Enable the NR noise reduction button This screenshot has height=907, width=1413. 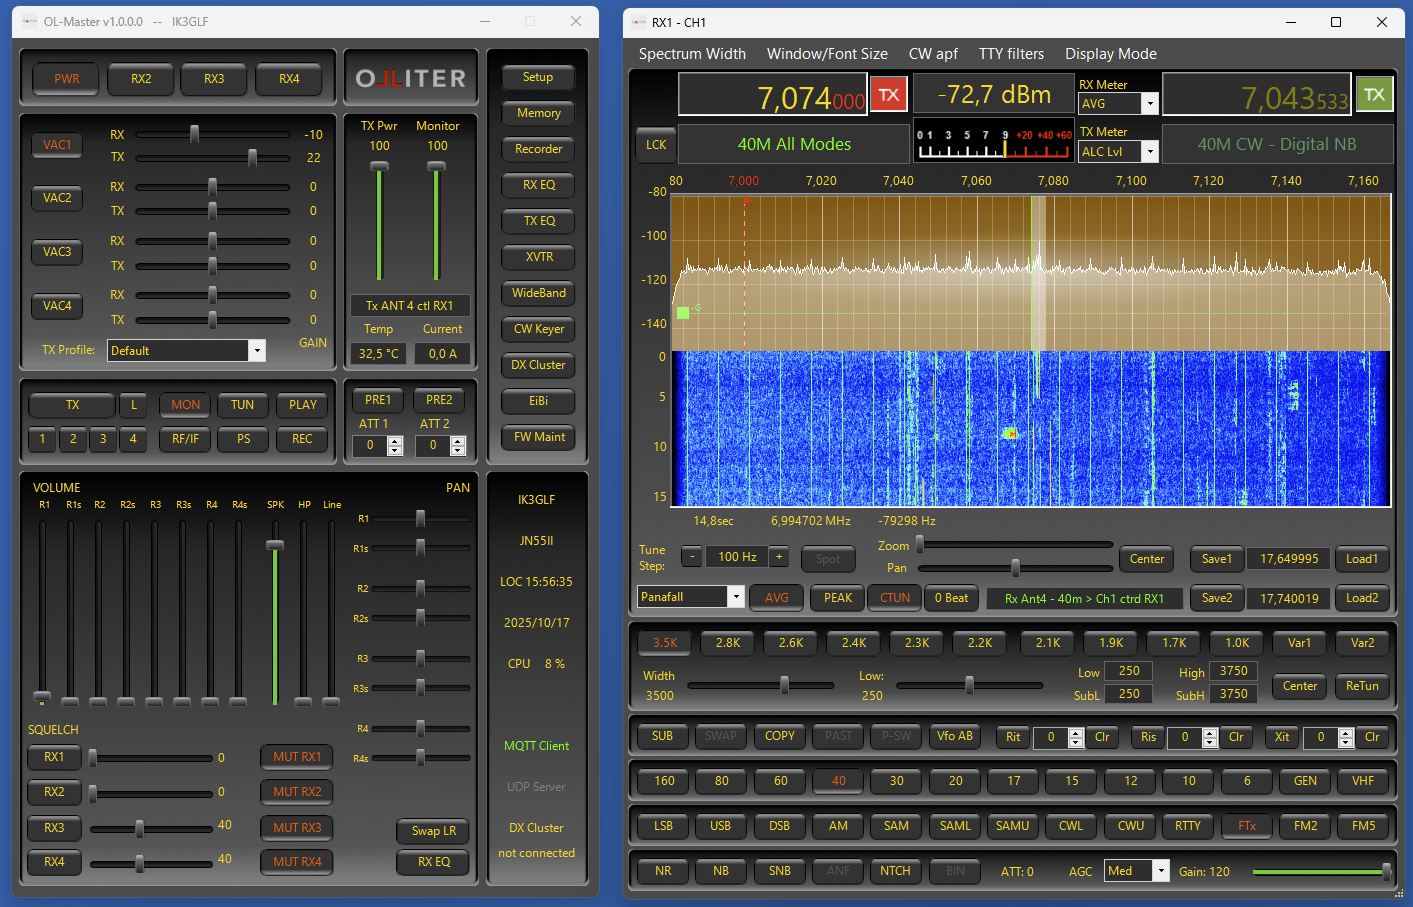pos(663,871)
